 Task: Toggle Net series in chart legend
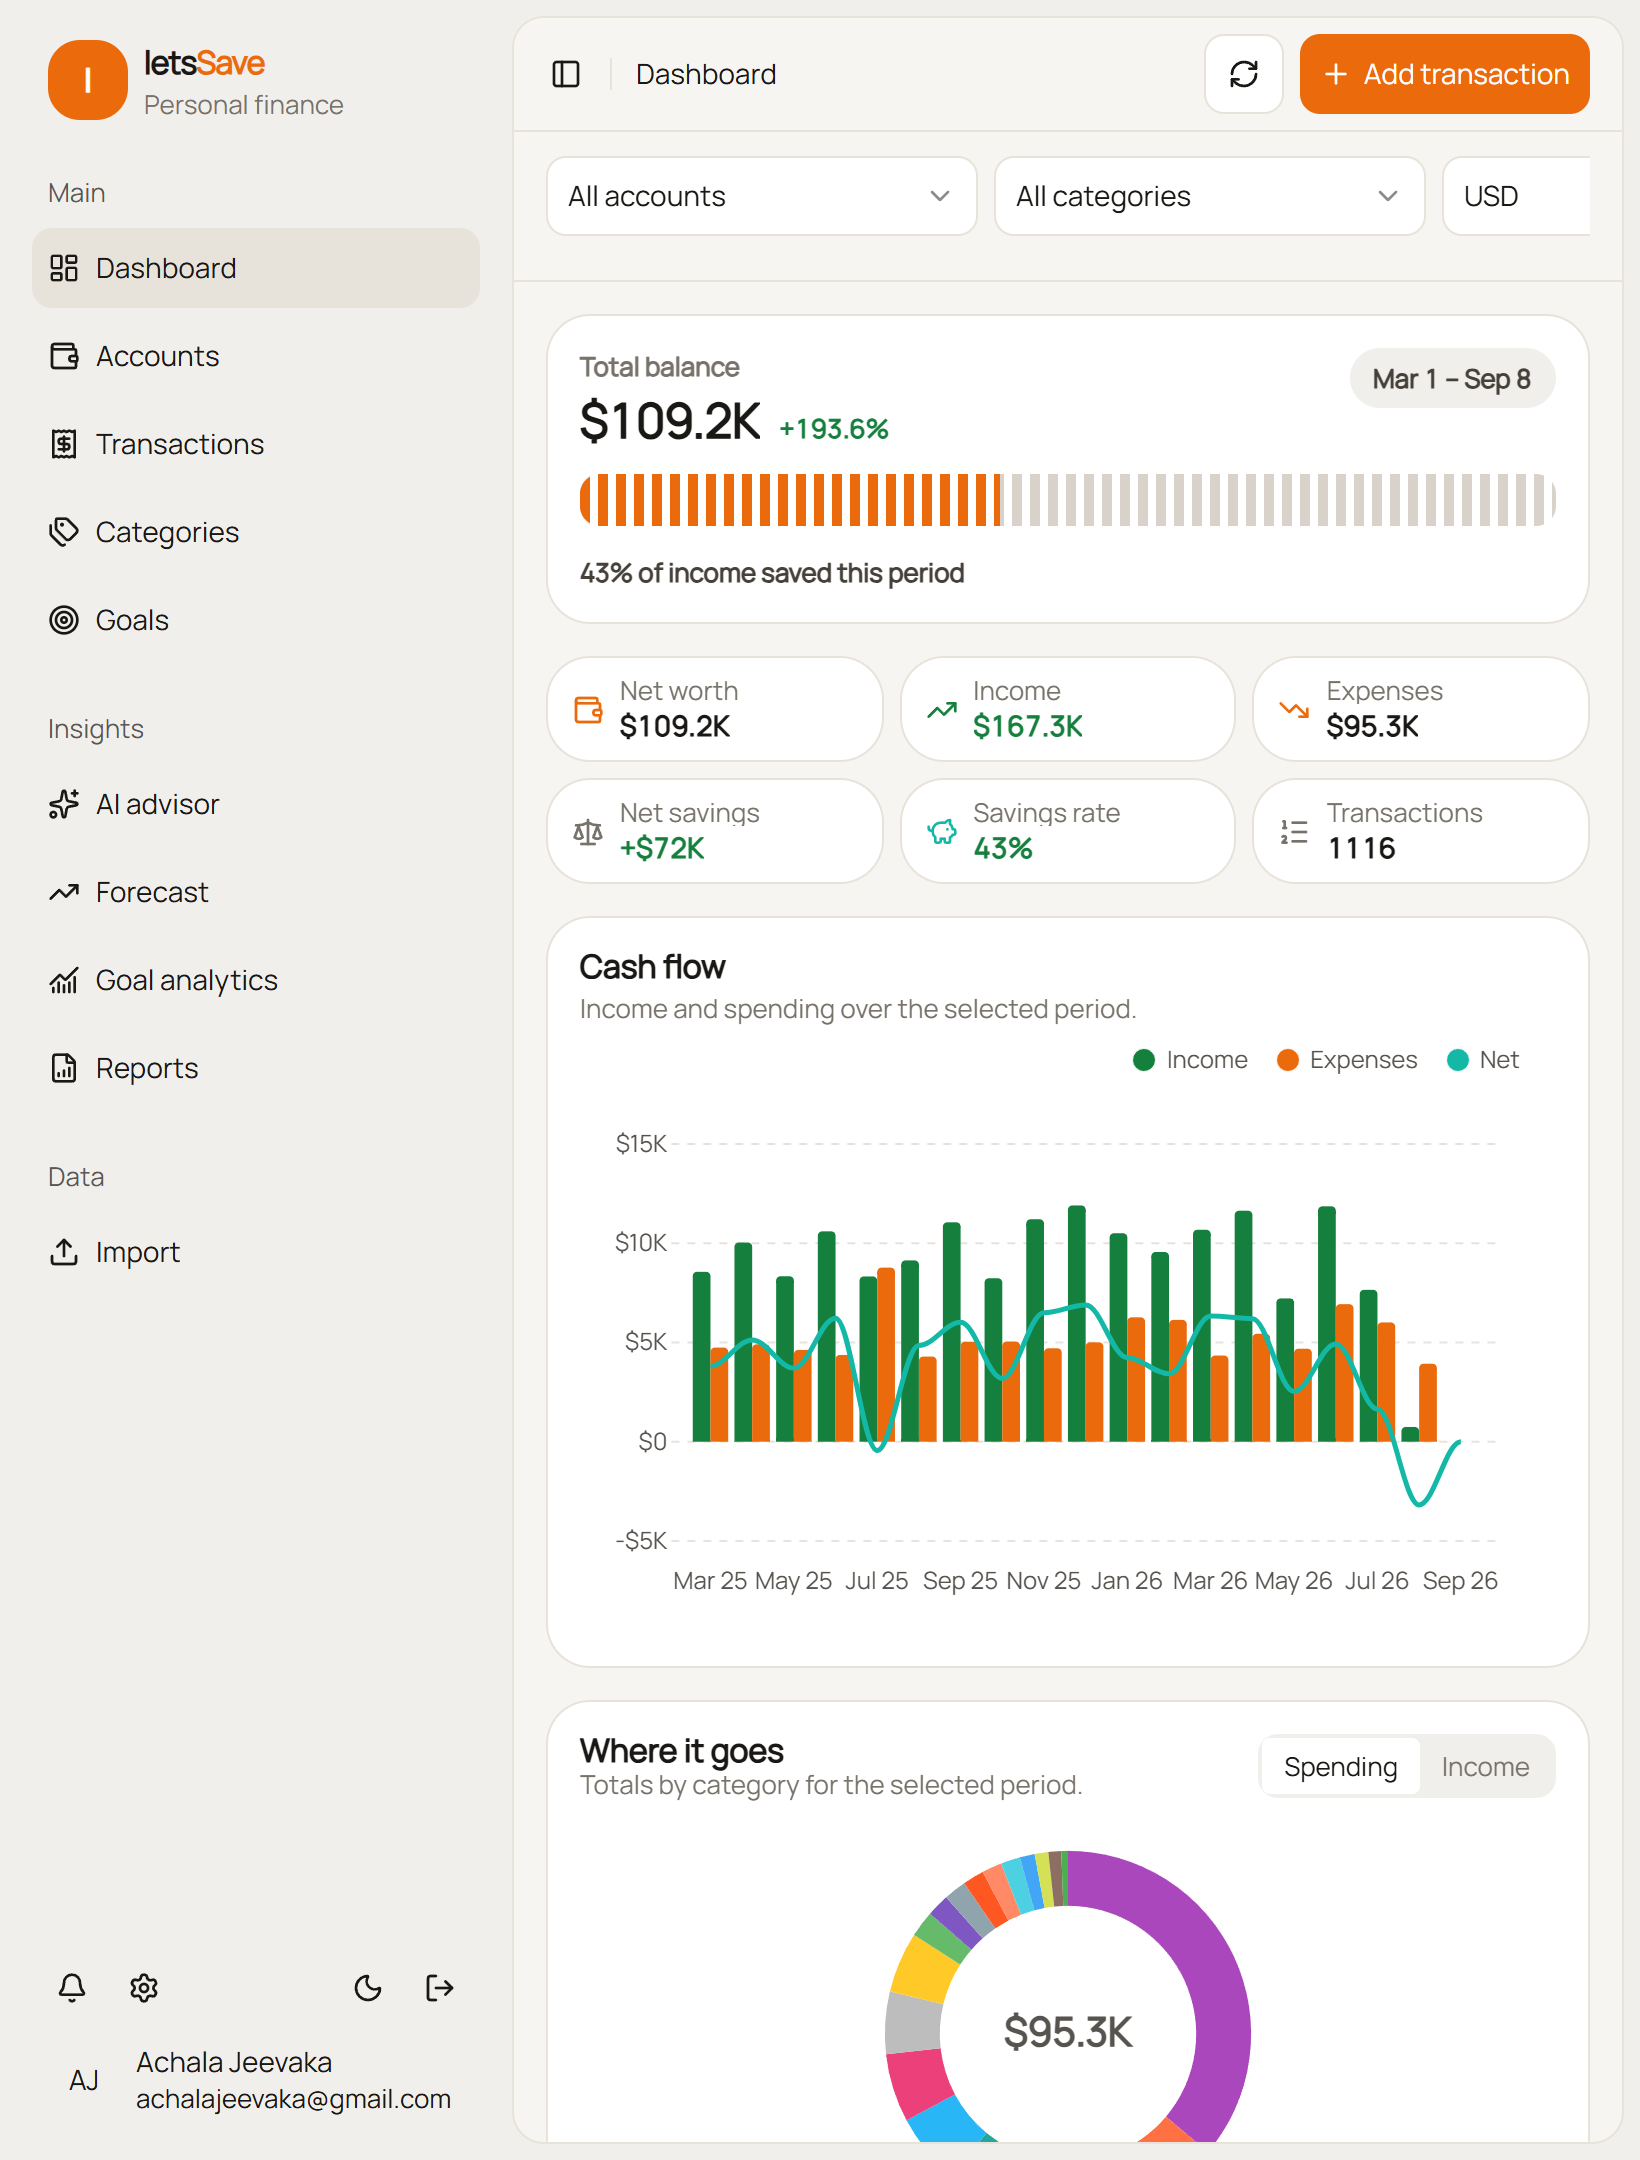(x=1483, y=1060)
